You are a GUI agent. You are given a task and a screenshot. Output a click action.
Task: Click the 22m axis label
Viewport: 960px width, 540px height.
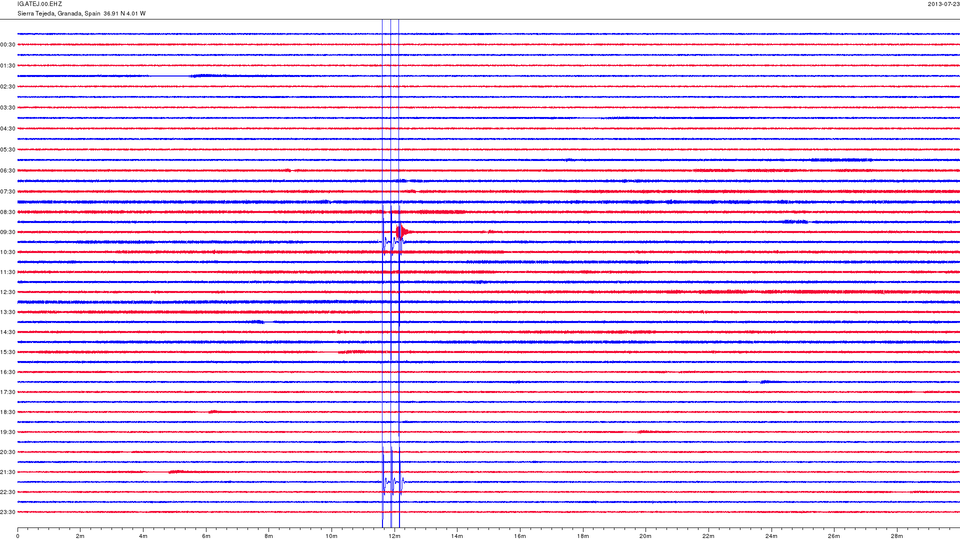pos(708,536)
